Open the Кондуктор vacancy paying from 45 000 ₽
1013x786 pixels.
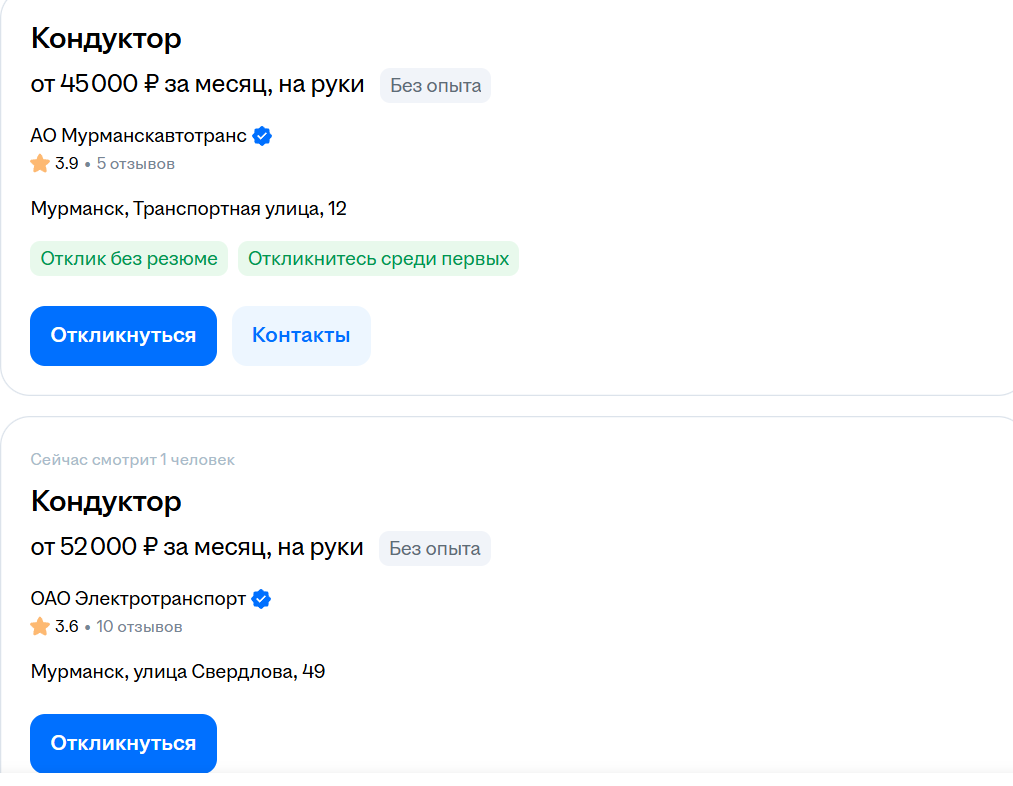[x=106, y=39]
